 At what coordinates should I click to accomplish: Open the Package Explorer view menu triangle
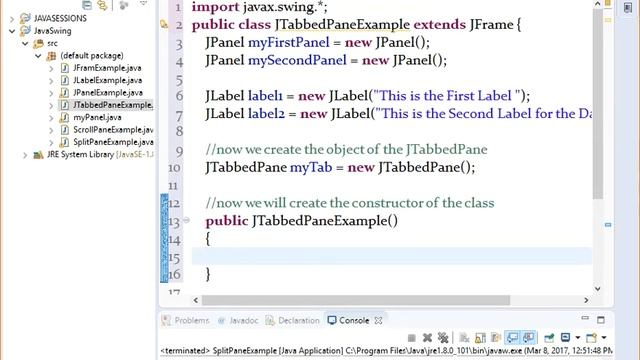pyautogui.click(x=143, y=4)
